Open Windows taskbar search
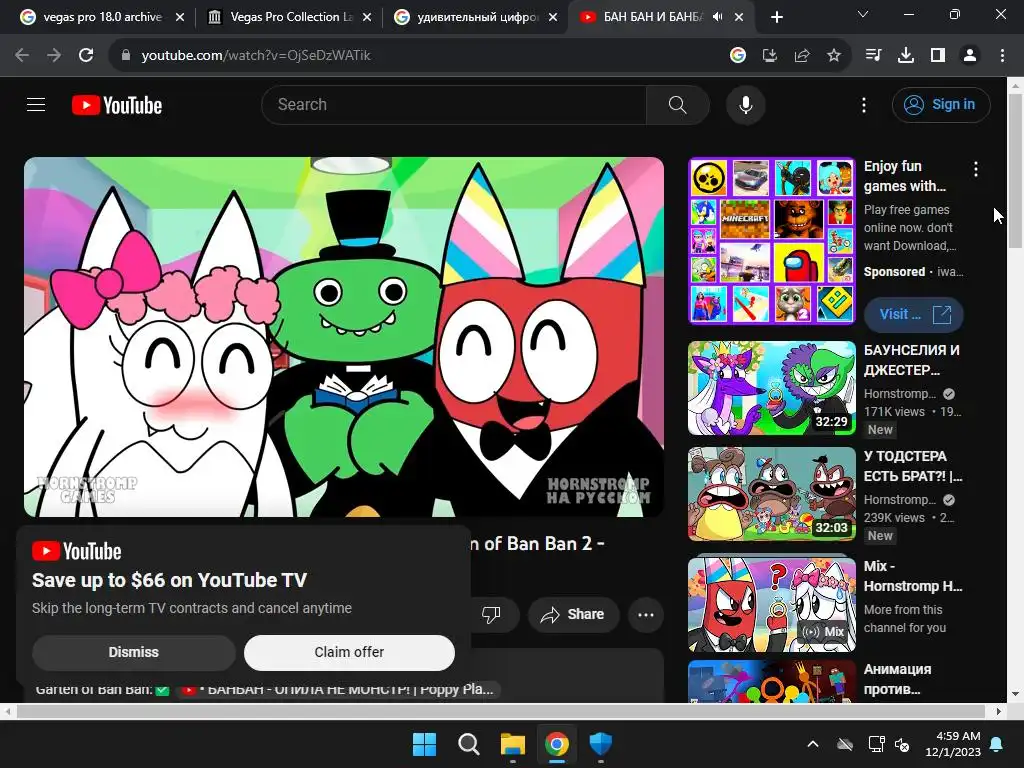This screenshot has width=1024, height=768. coord(468,744)
